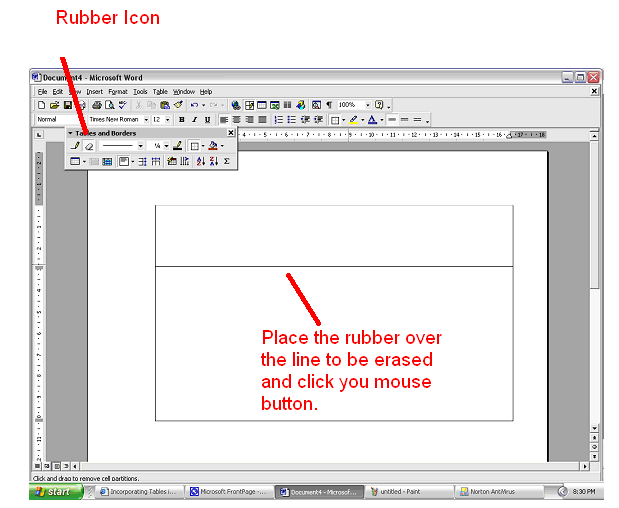Click the Open folder icon
The width and height of the screenshot is (619, 508).
coord(54,105)
